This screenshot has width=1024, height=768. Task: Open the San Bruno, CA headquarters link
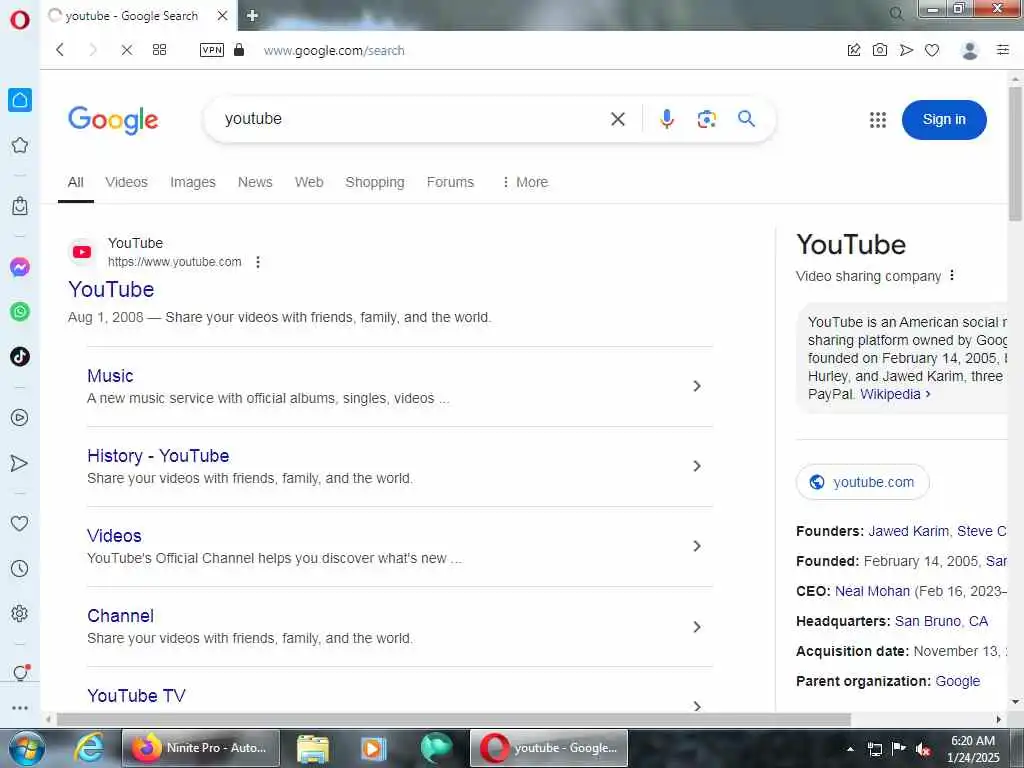[x=941, y=621]
